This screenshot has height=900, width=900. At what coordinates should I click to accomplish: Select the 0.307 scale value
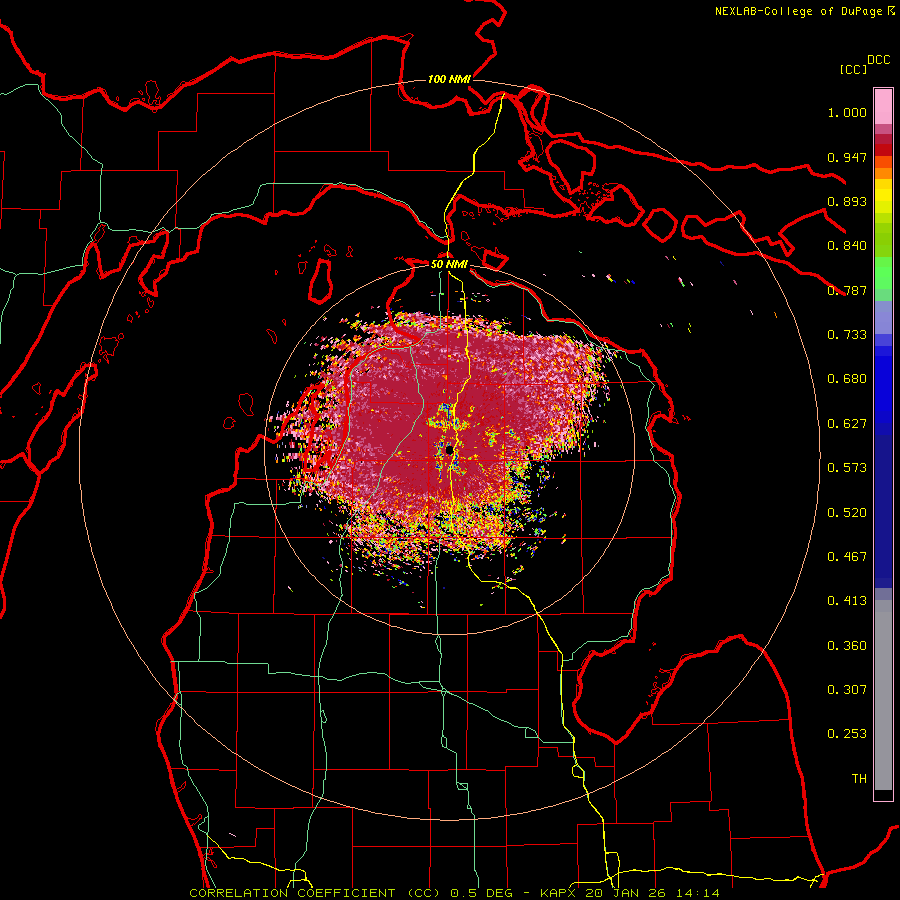847,690
